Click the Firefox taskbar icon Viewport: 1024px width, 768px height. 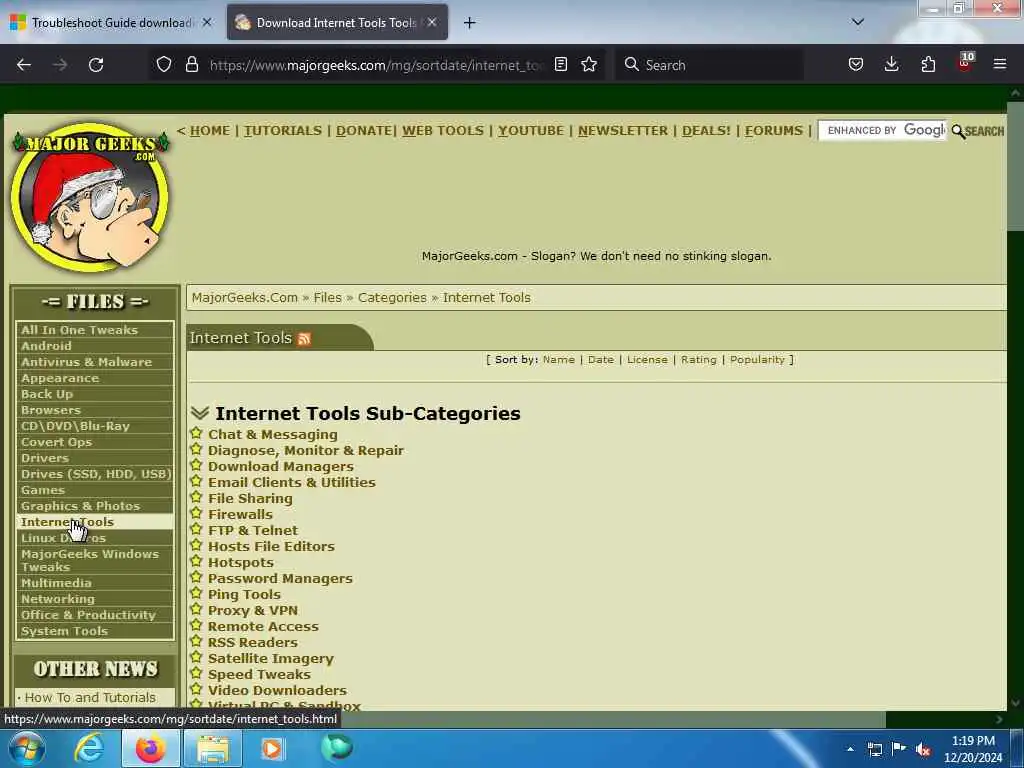150,748
